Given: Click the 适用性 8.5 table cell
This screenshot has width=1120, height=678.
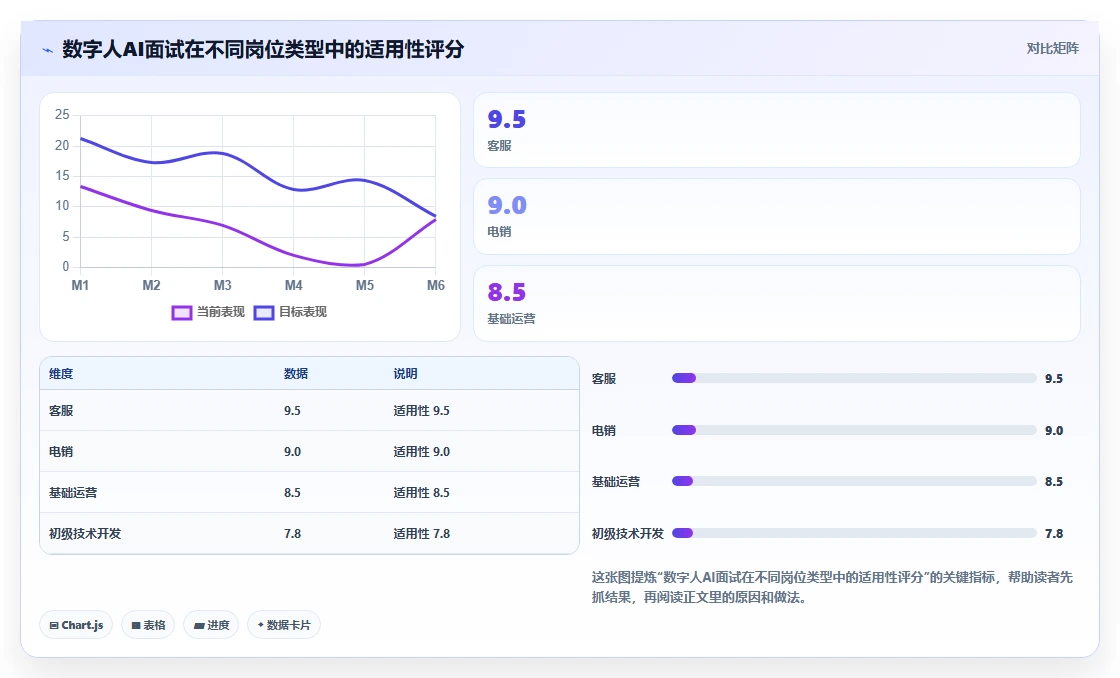Looking at the screenshot, I should point(421,493).
